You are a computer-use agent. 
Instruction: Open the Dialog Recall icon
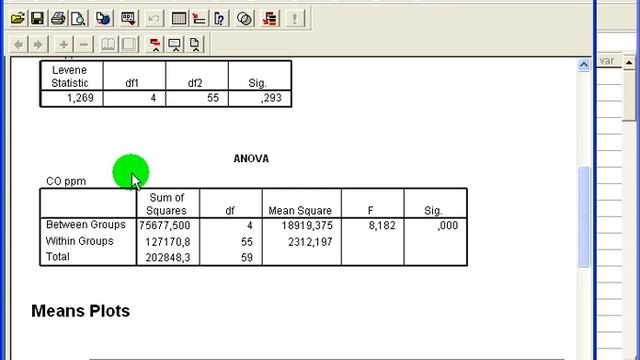point(129,18)
